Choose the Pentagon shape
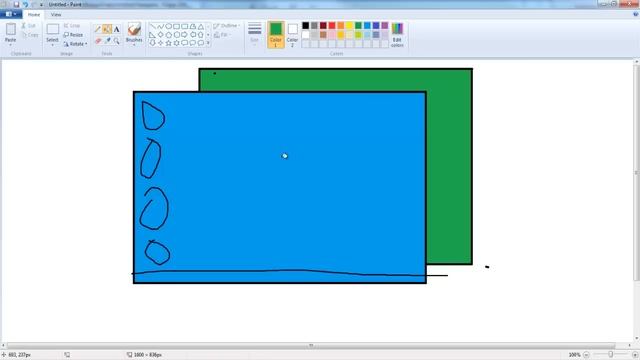 (x=169, y=35)
